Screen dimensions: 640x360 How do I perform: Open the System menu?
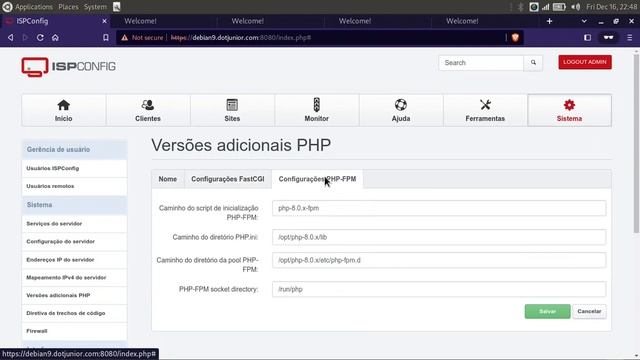[x=95, y=7]
